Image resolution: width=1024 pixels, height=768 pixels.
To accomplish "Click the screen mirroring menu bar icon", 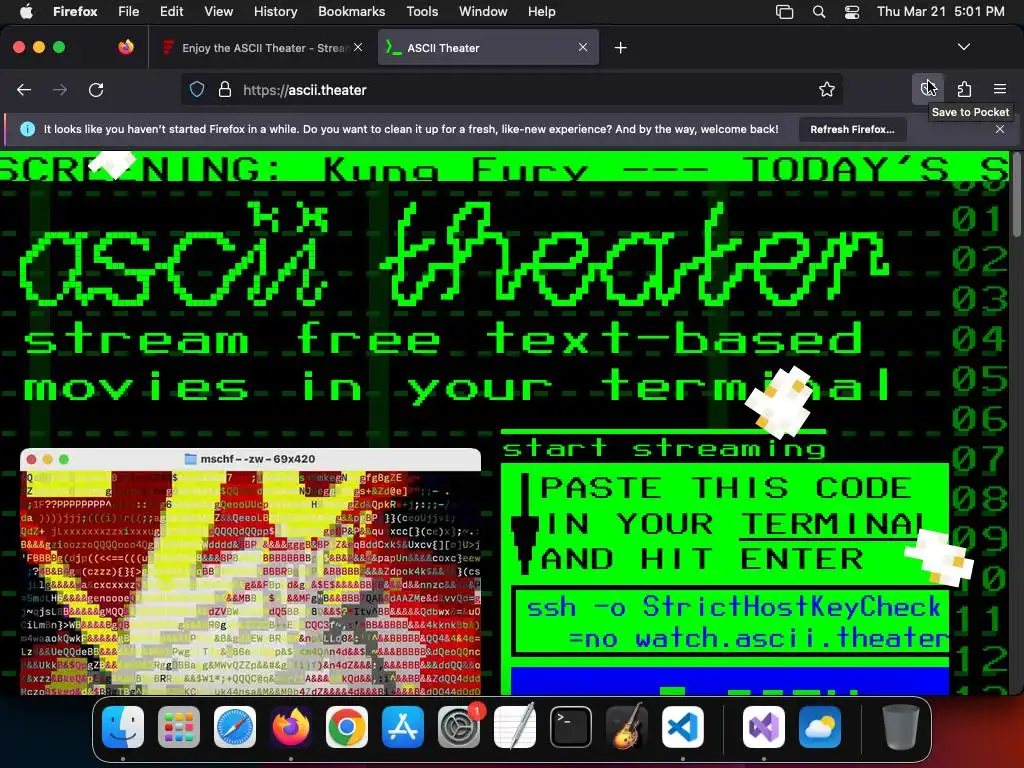I will click(x=784, y=11).
